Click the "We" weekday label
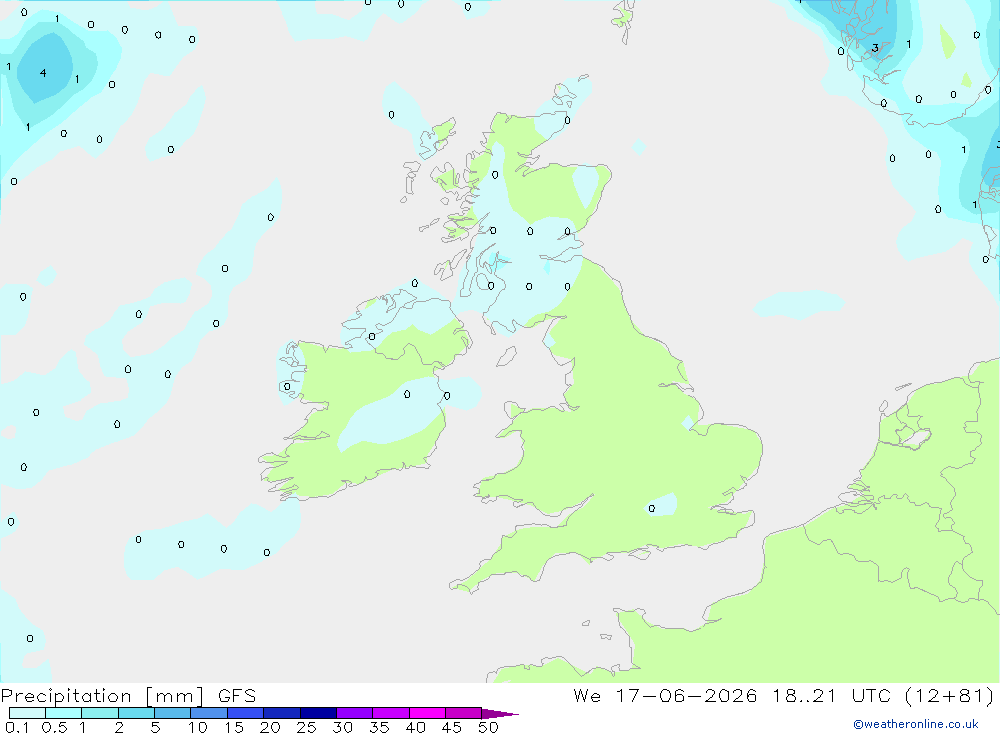The height and width of the screenshot is (733, 1000). [587, 695]
